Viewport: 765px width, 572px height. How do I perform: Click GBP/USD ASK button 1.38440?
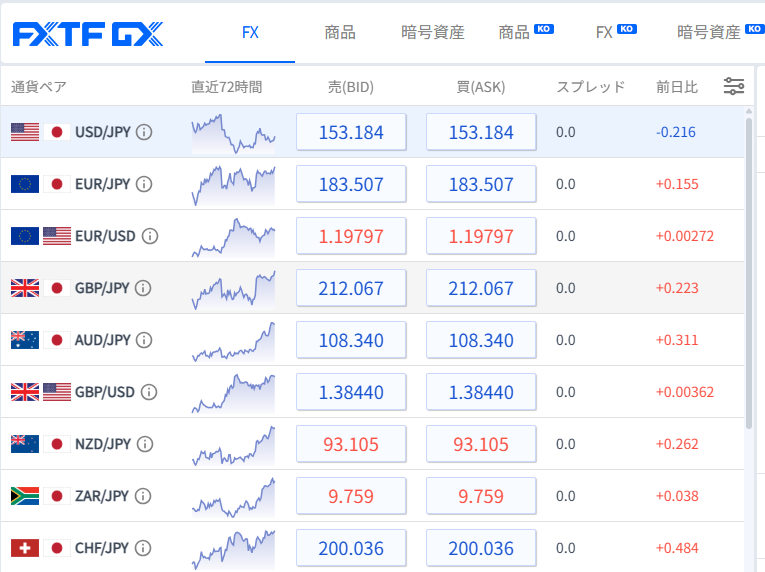point(481,392)
